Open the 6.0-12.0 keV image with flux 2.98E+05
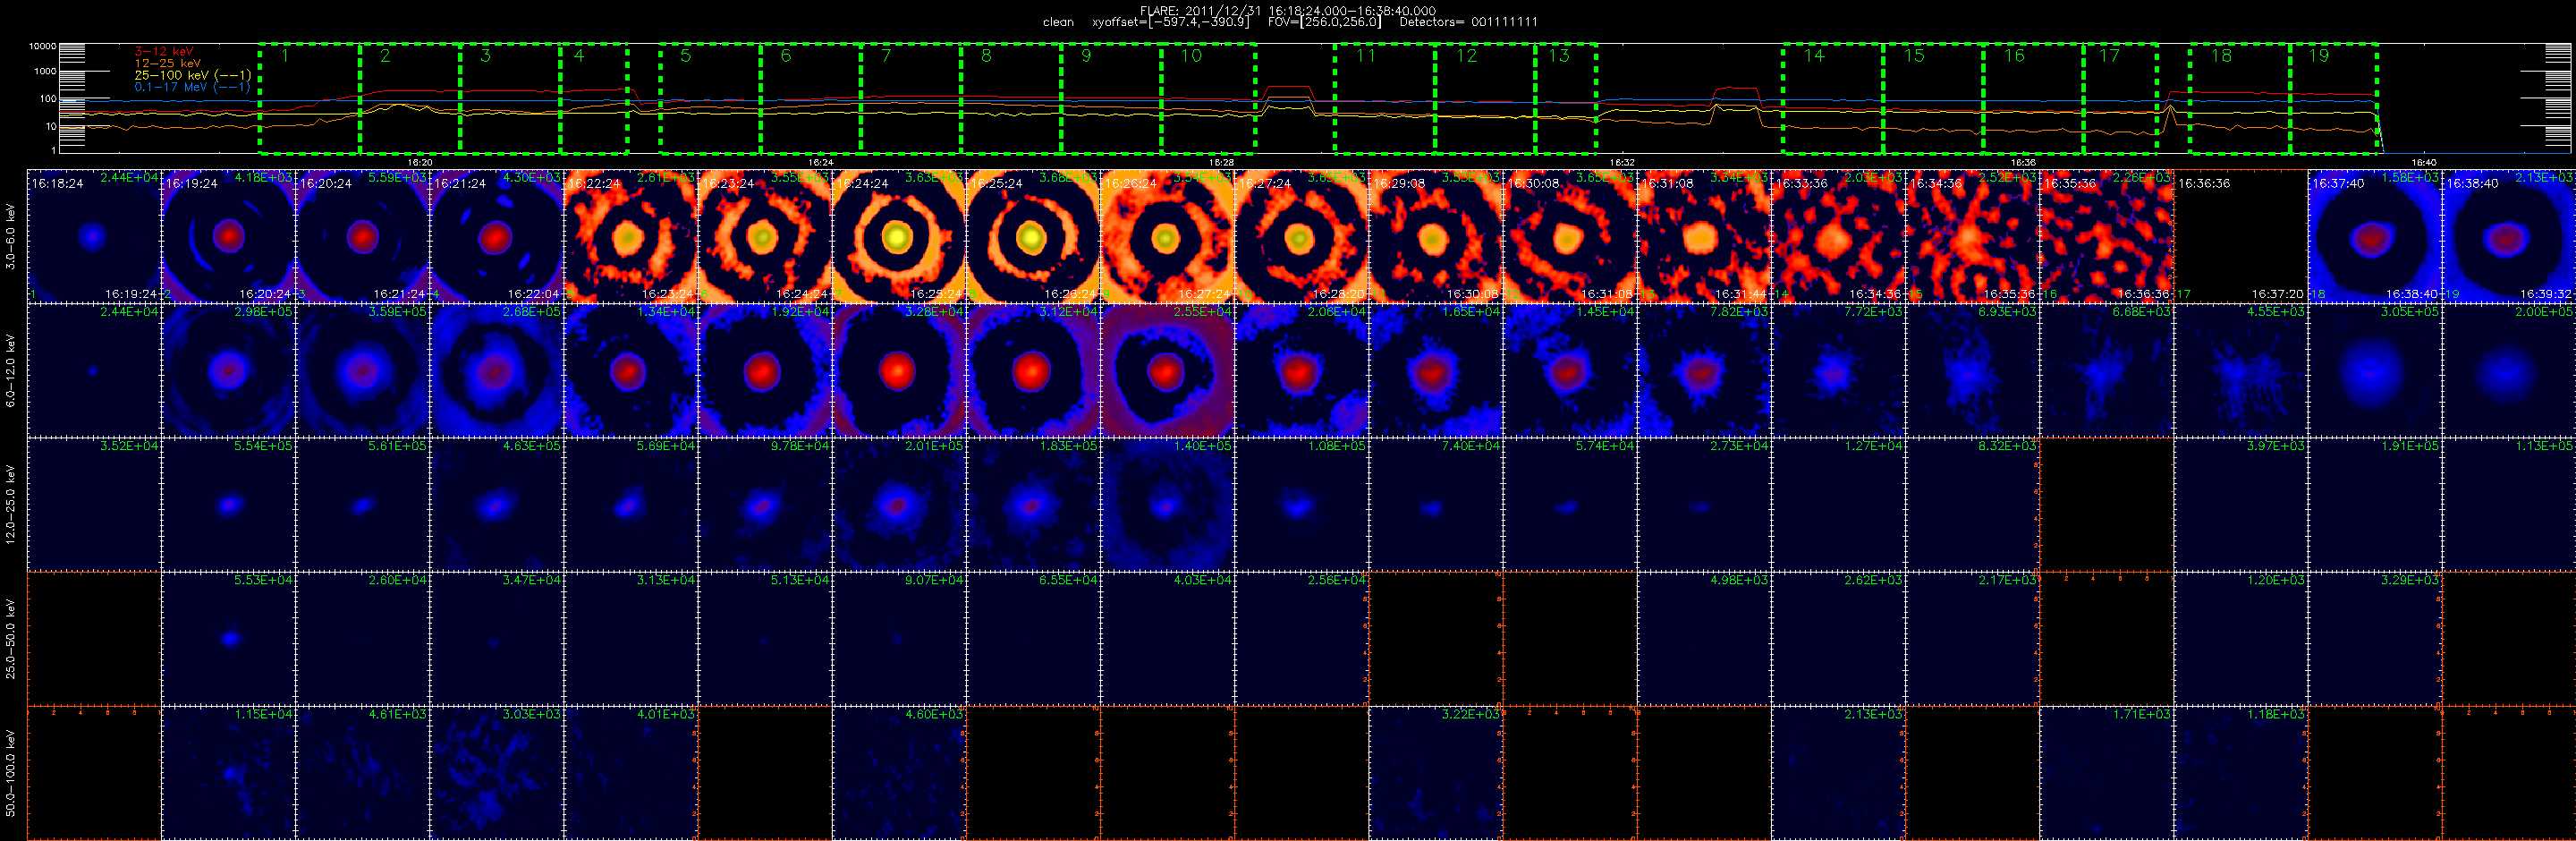 [228, 370]
